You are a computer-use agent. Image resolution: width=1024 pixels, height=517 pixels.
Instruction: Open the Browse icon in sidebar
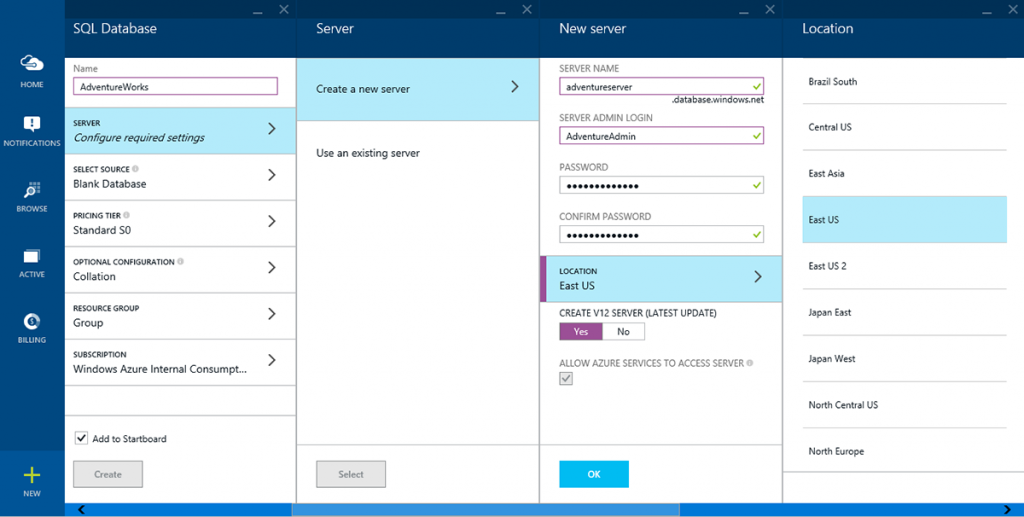pyautogui.click(x=31, y=190)
